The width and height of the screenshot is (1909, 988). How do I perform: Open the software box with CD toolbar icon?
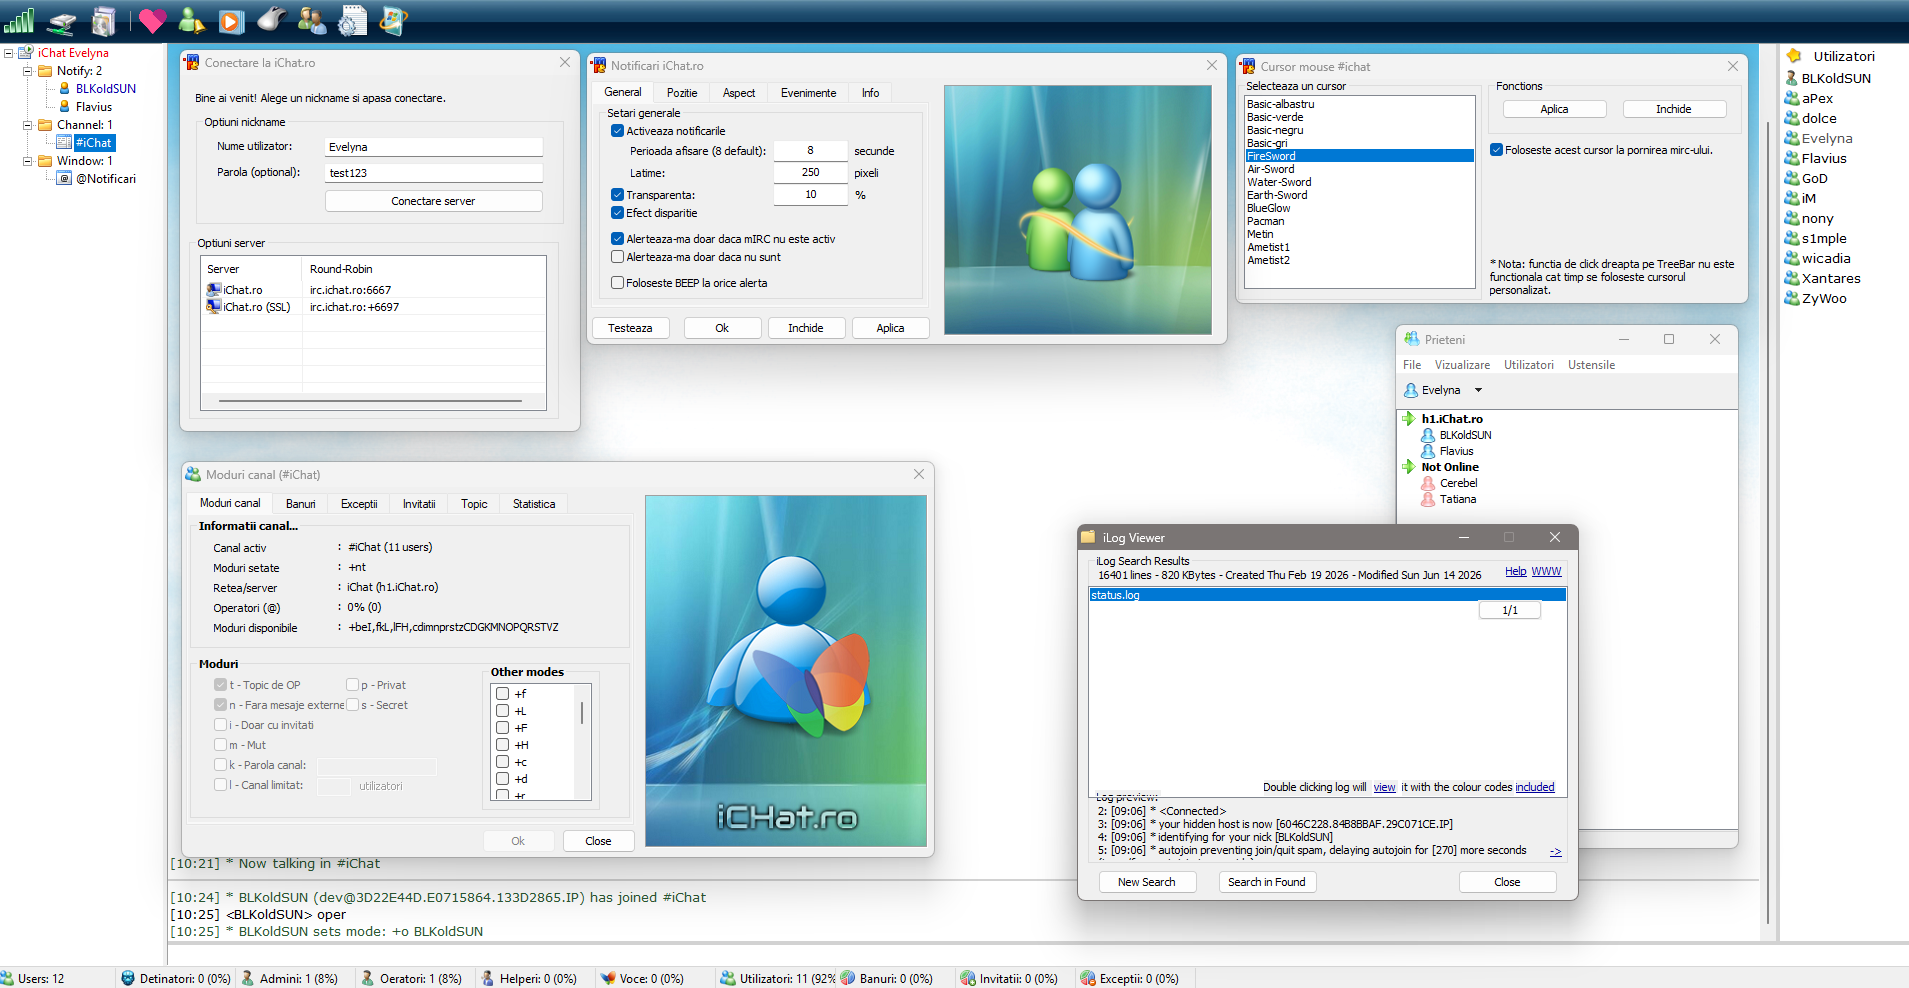point(103,20)
